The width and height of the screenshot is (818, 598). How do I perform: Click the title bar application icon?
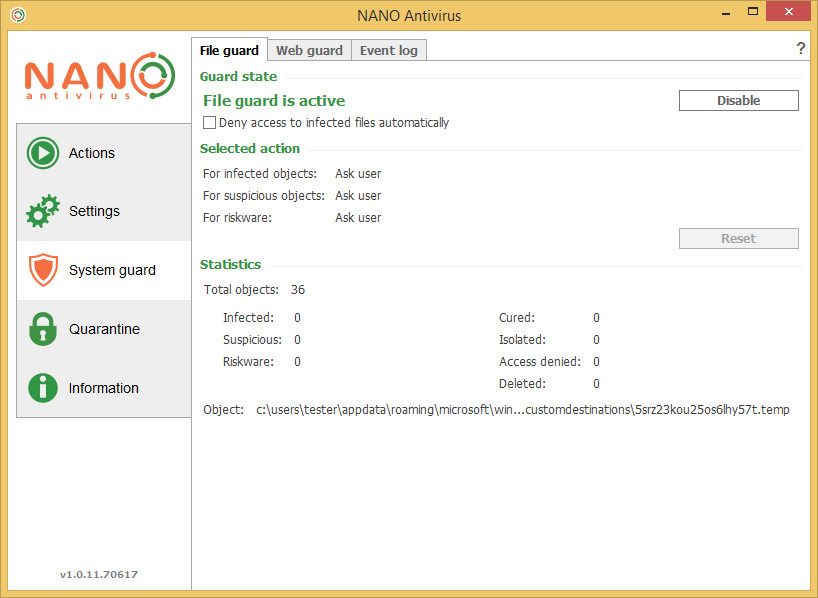click(18, 15)
